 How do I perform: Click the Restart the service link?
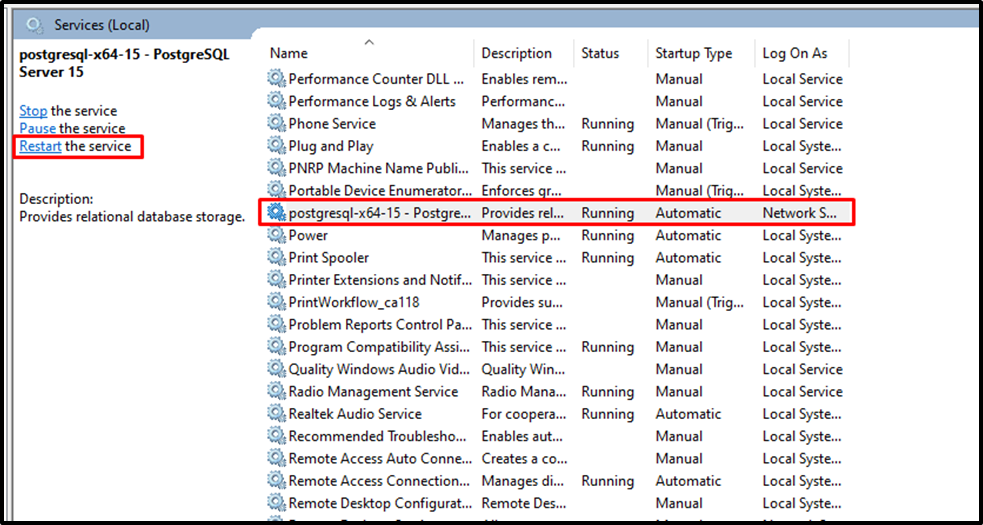[x=40, y=146]
